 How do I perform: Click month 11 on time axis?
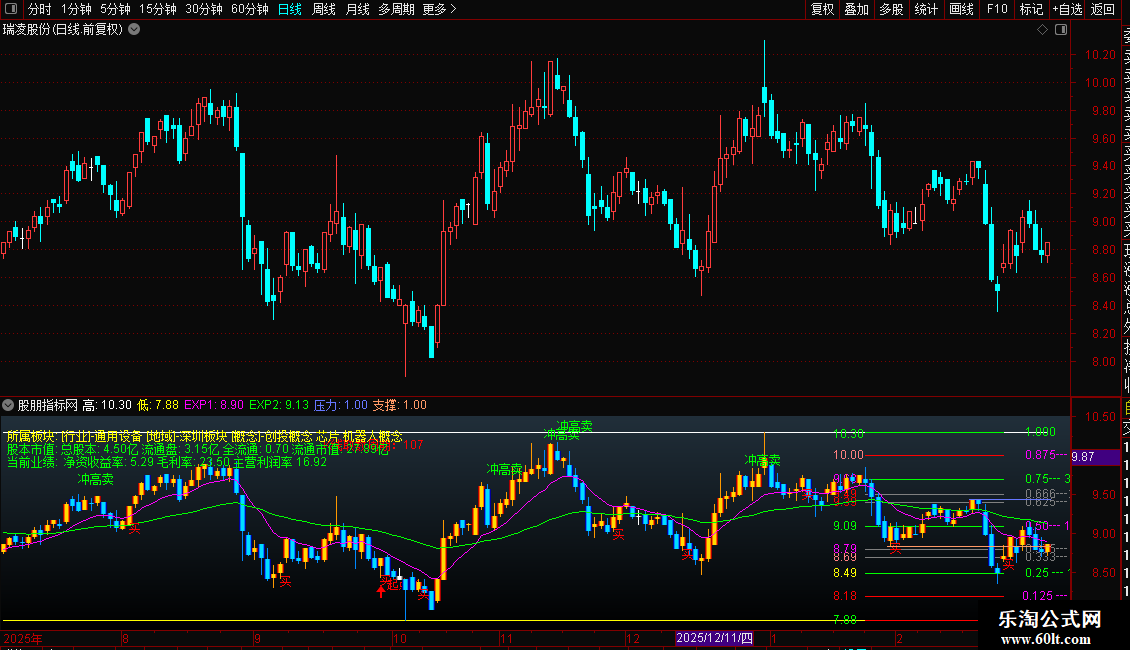507,638
